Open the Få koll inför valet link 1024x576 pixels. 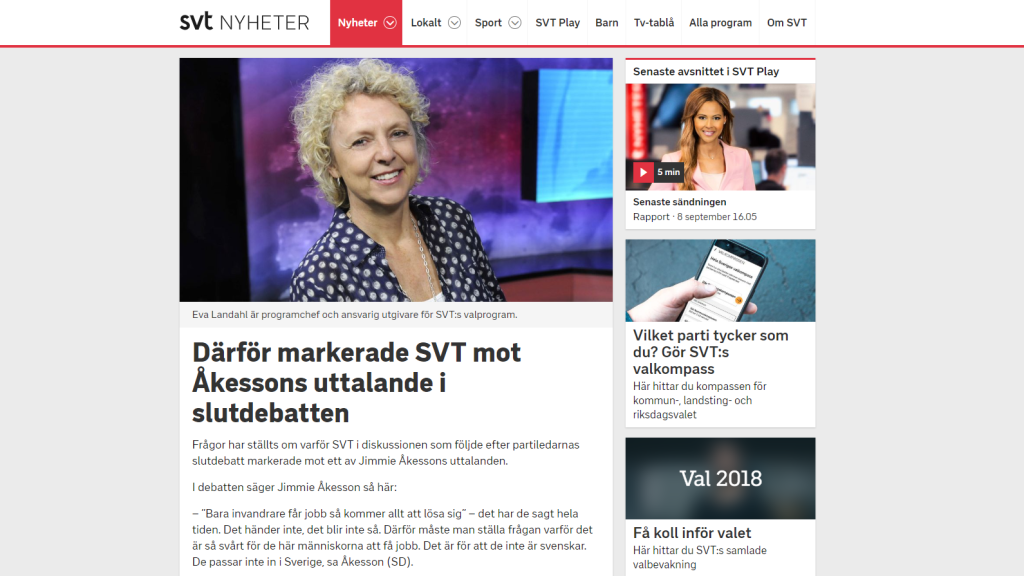click(692, 533)
